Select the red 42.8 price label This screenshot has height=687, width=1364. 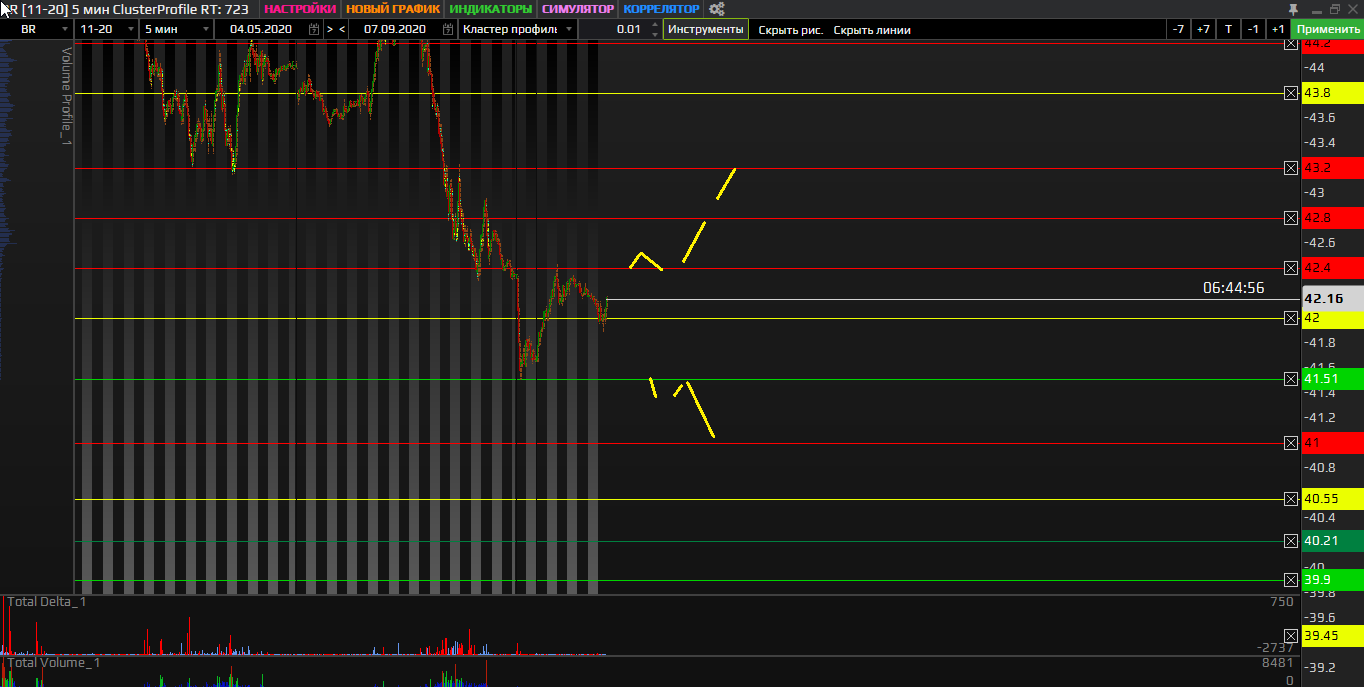pos(1332,218)
